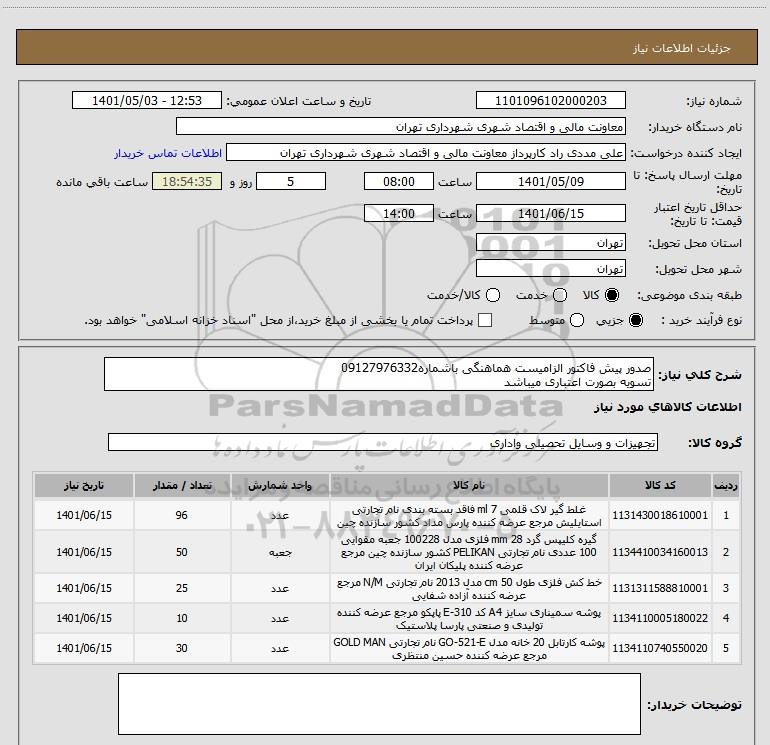Image resolution: width=770 pixels, height=745 pixels.
Task: Click the goods group field تجهیزات و وسایل تحصیلی
Action: [383, 442]
